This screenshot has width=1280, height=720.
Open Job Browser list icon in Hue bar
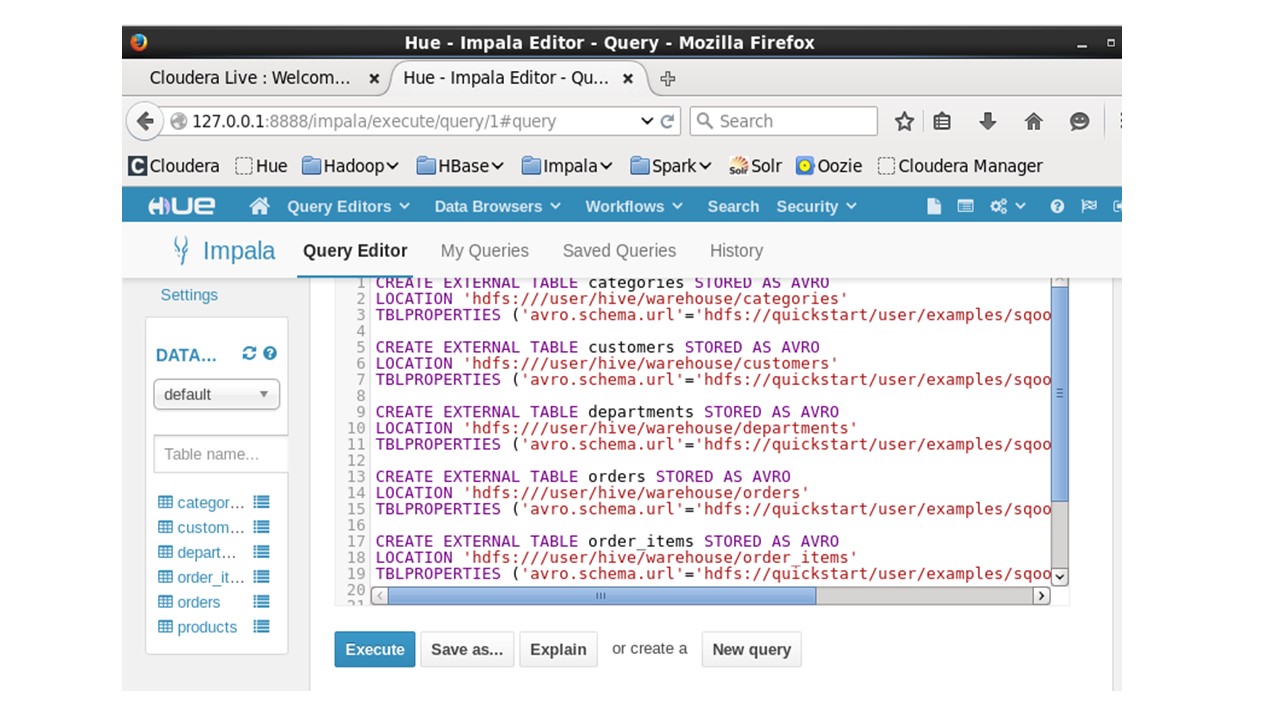tap(965, 206)
